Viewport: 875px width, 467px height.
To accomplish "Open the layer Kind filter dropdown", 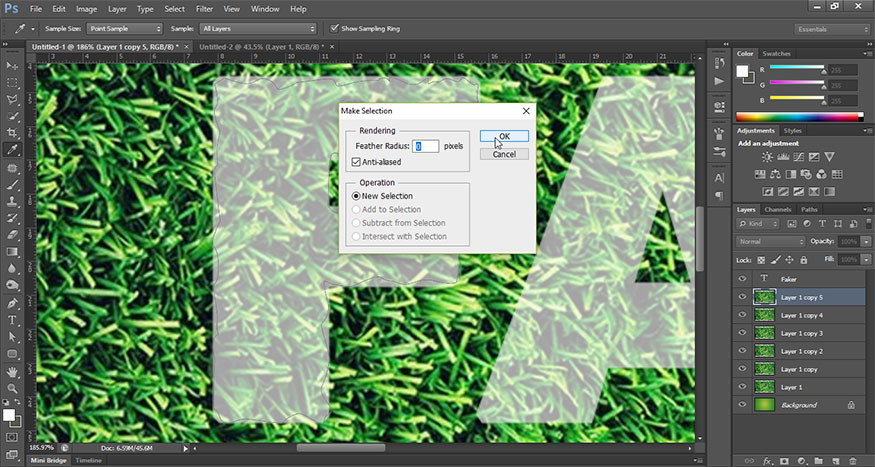I will pyautogui.click(x=758, y=224).
